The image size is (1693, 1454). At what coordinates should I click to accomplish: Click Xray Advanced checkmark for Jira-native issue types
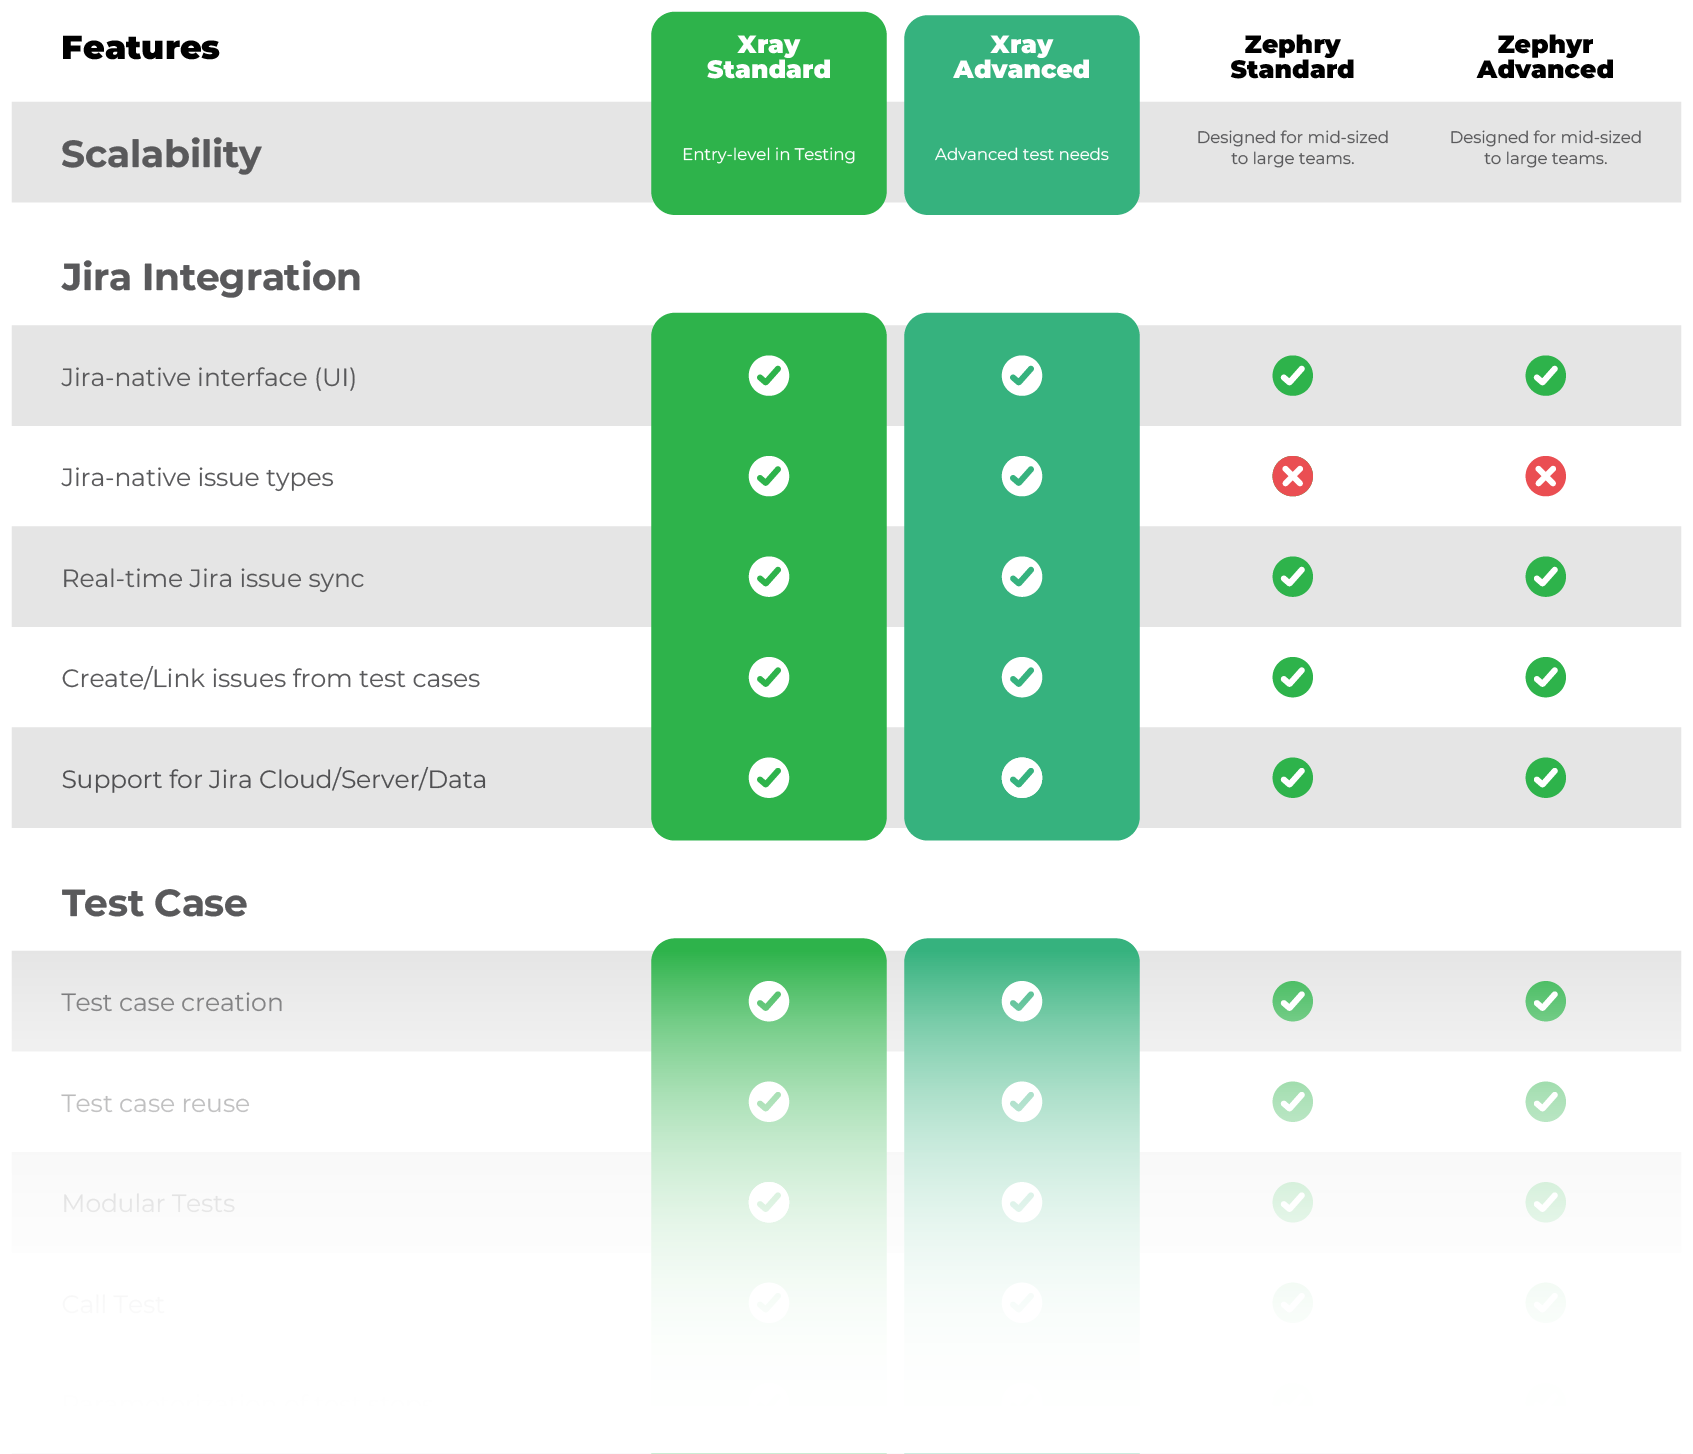1021,476
